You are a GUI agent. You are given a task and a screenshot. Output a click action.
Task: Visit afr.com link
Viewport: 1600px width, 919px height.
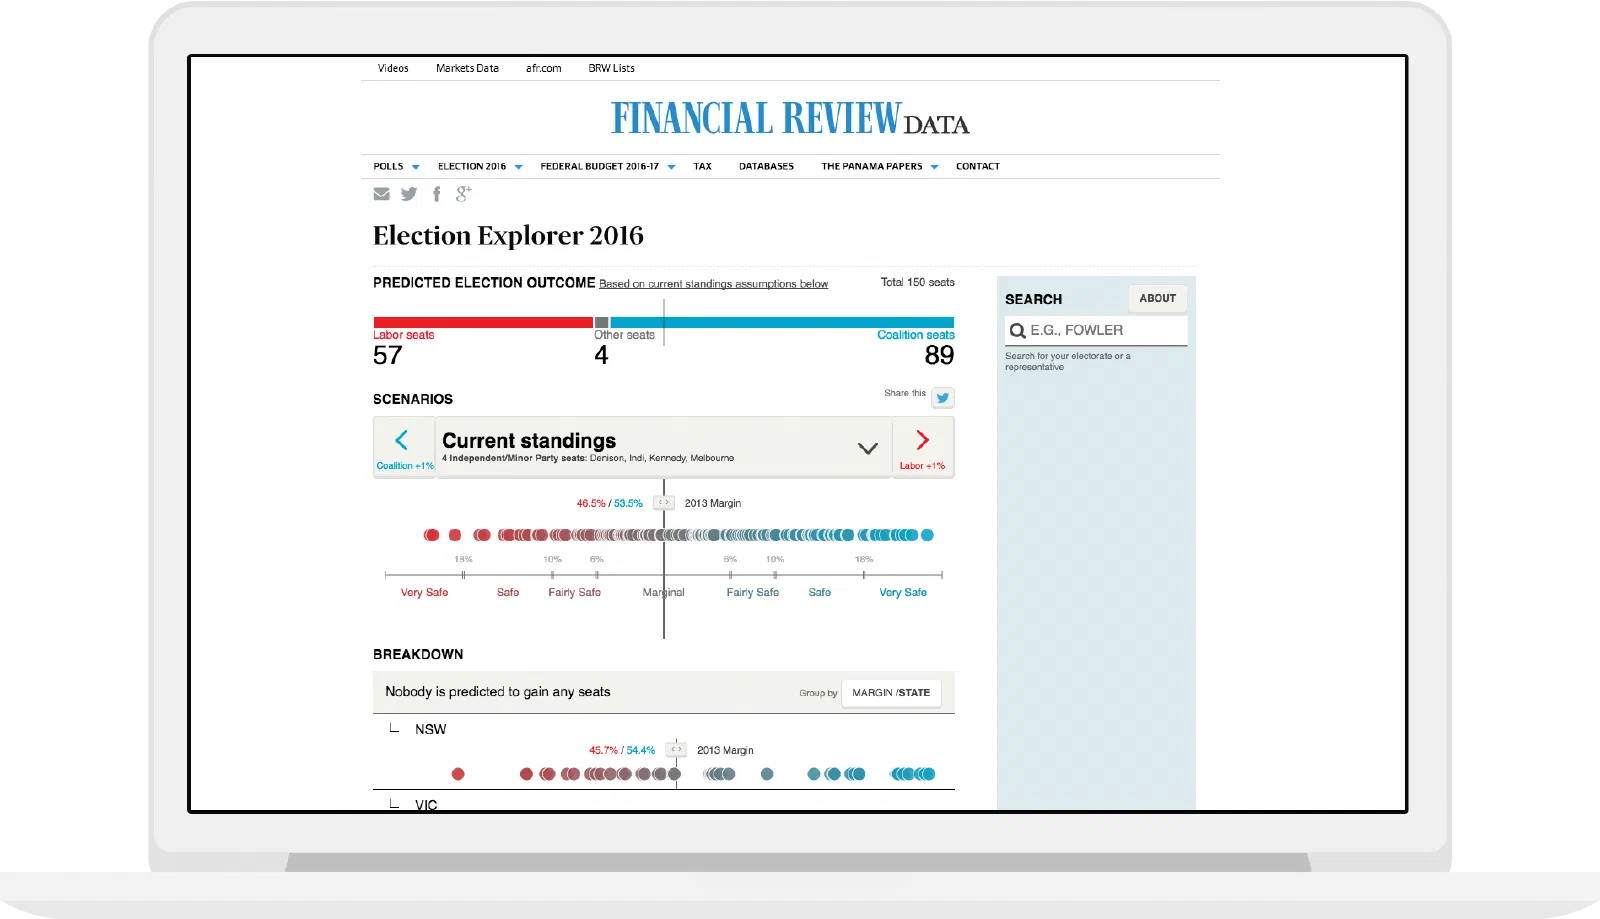click(544, 69)
